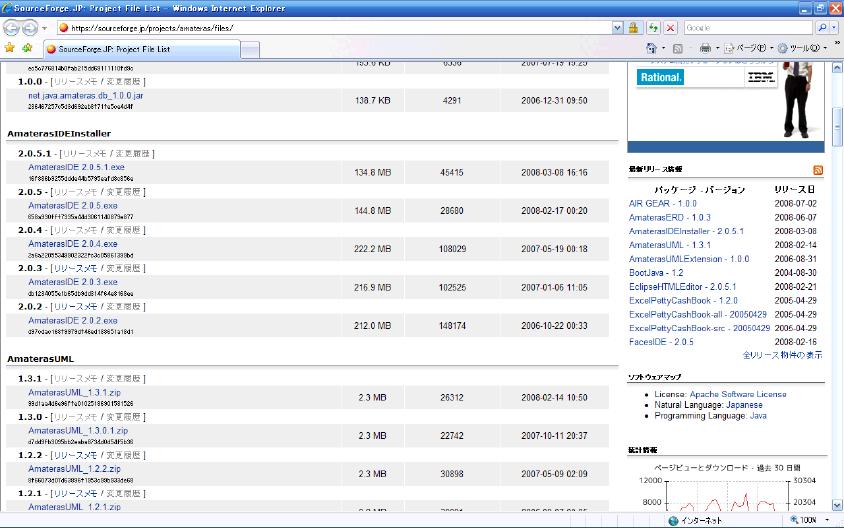This screenshot has width=844, height=528.
Task: Stop loading with the red X icon
Action: pos(670,27)
